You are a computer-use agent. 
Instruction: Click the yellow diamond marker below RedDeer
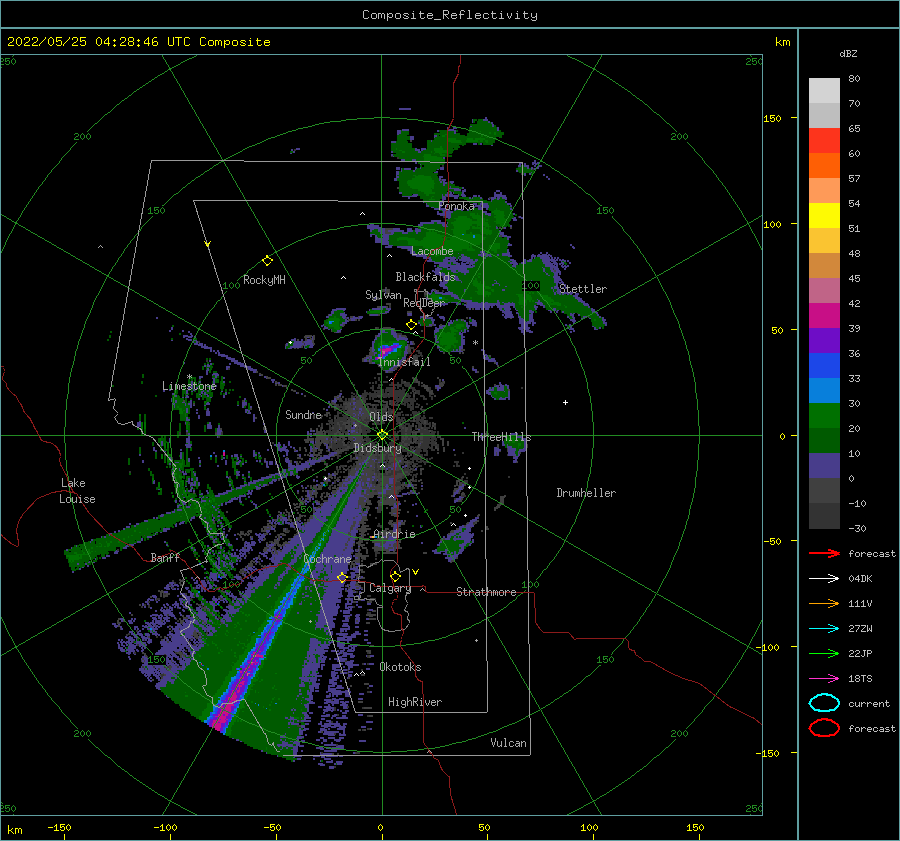pyautogui.click(x=411, y=325)
